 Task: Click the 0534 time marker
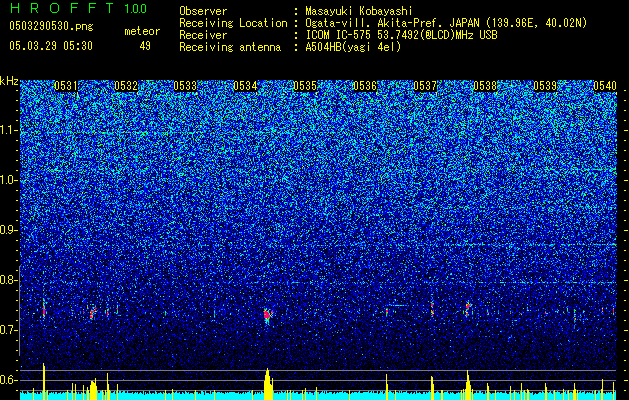[x=246, y=86]
